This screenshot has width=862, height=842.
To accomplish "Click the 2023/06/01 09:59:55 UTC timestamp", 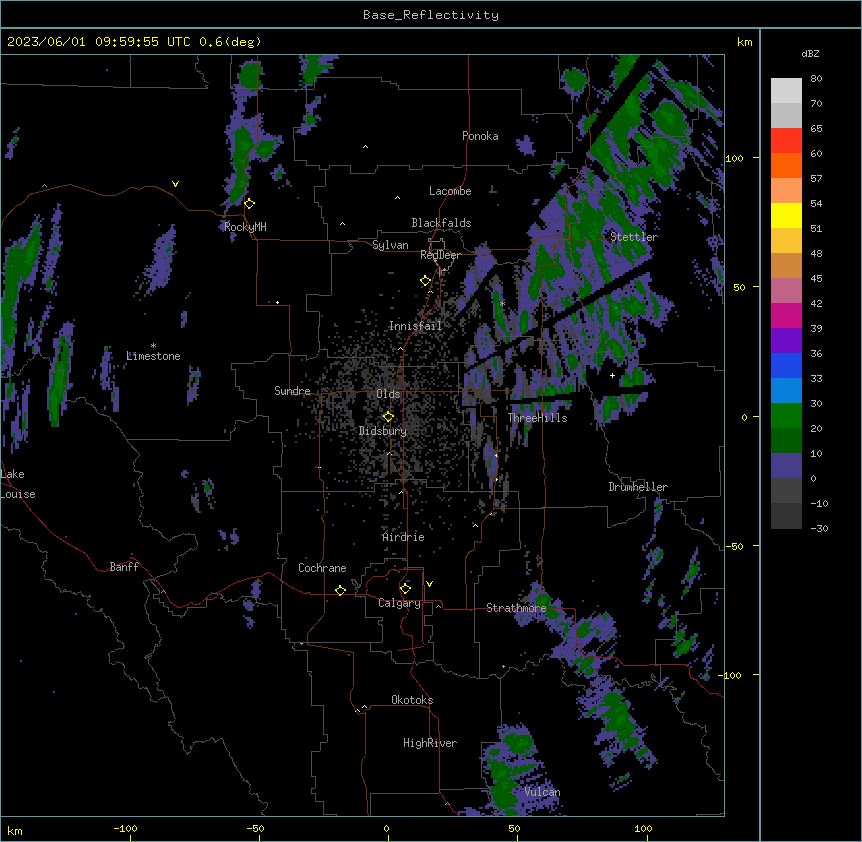I will click(x=99, y=42).
